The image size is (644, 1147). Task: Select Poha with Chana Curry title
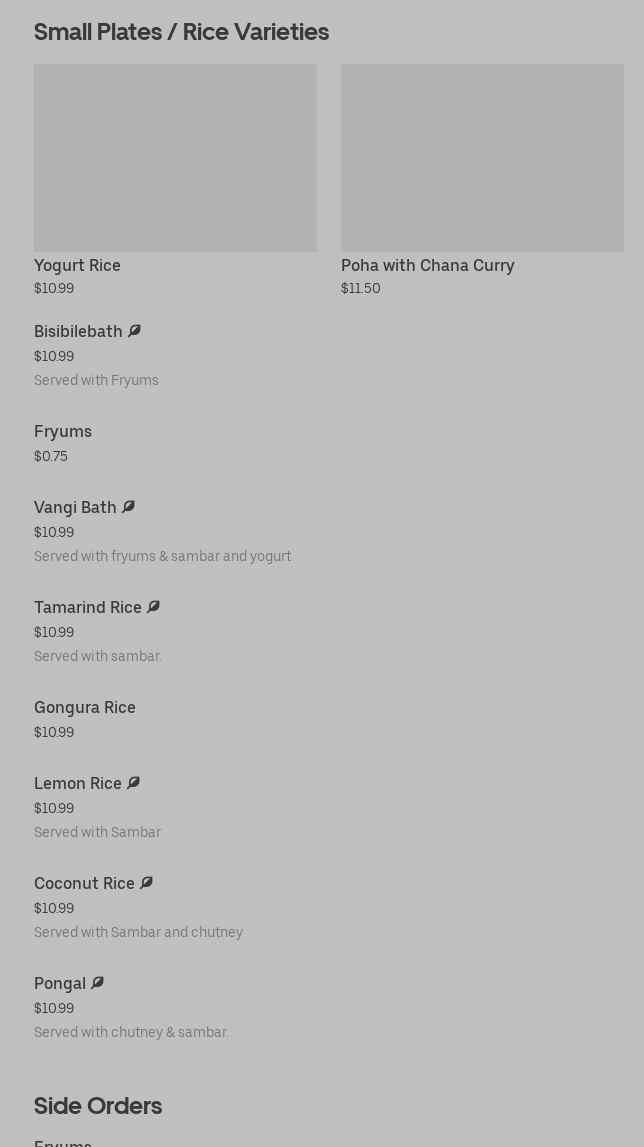427,265
